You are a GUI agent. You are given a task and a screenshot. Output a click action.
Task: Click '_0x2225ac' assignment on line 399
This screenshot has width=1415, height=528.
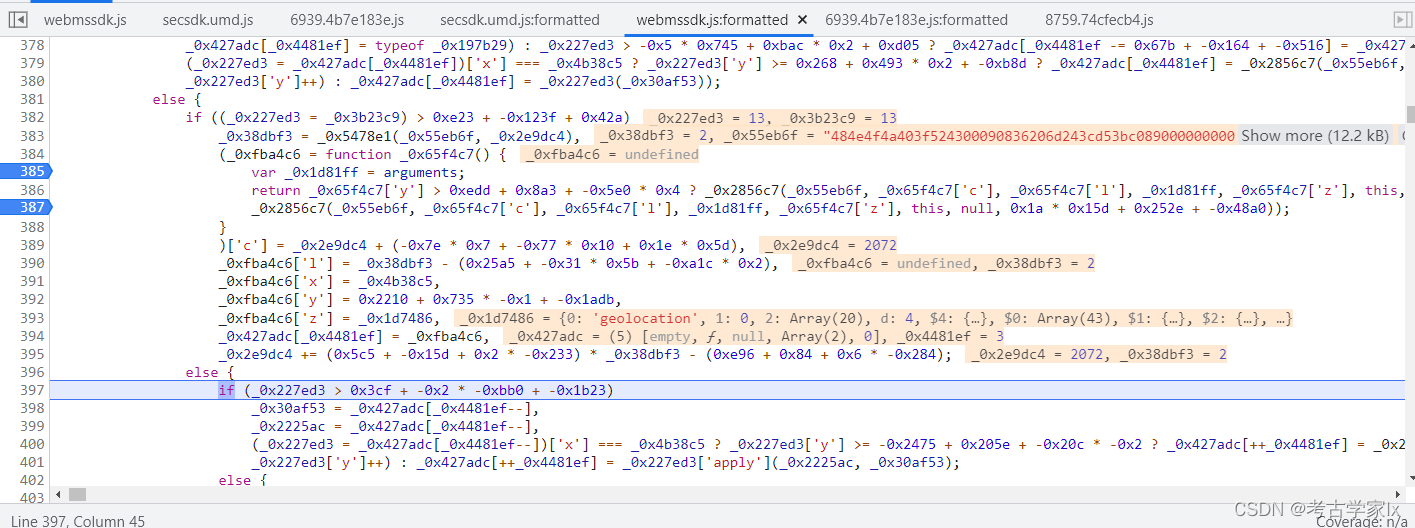pos(395,426)
